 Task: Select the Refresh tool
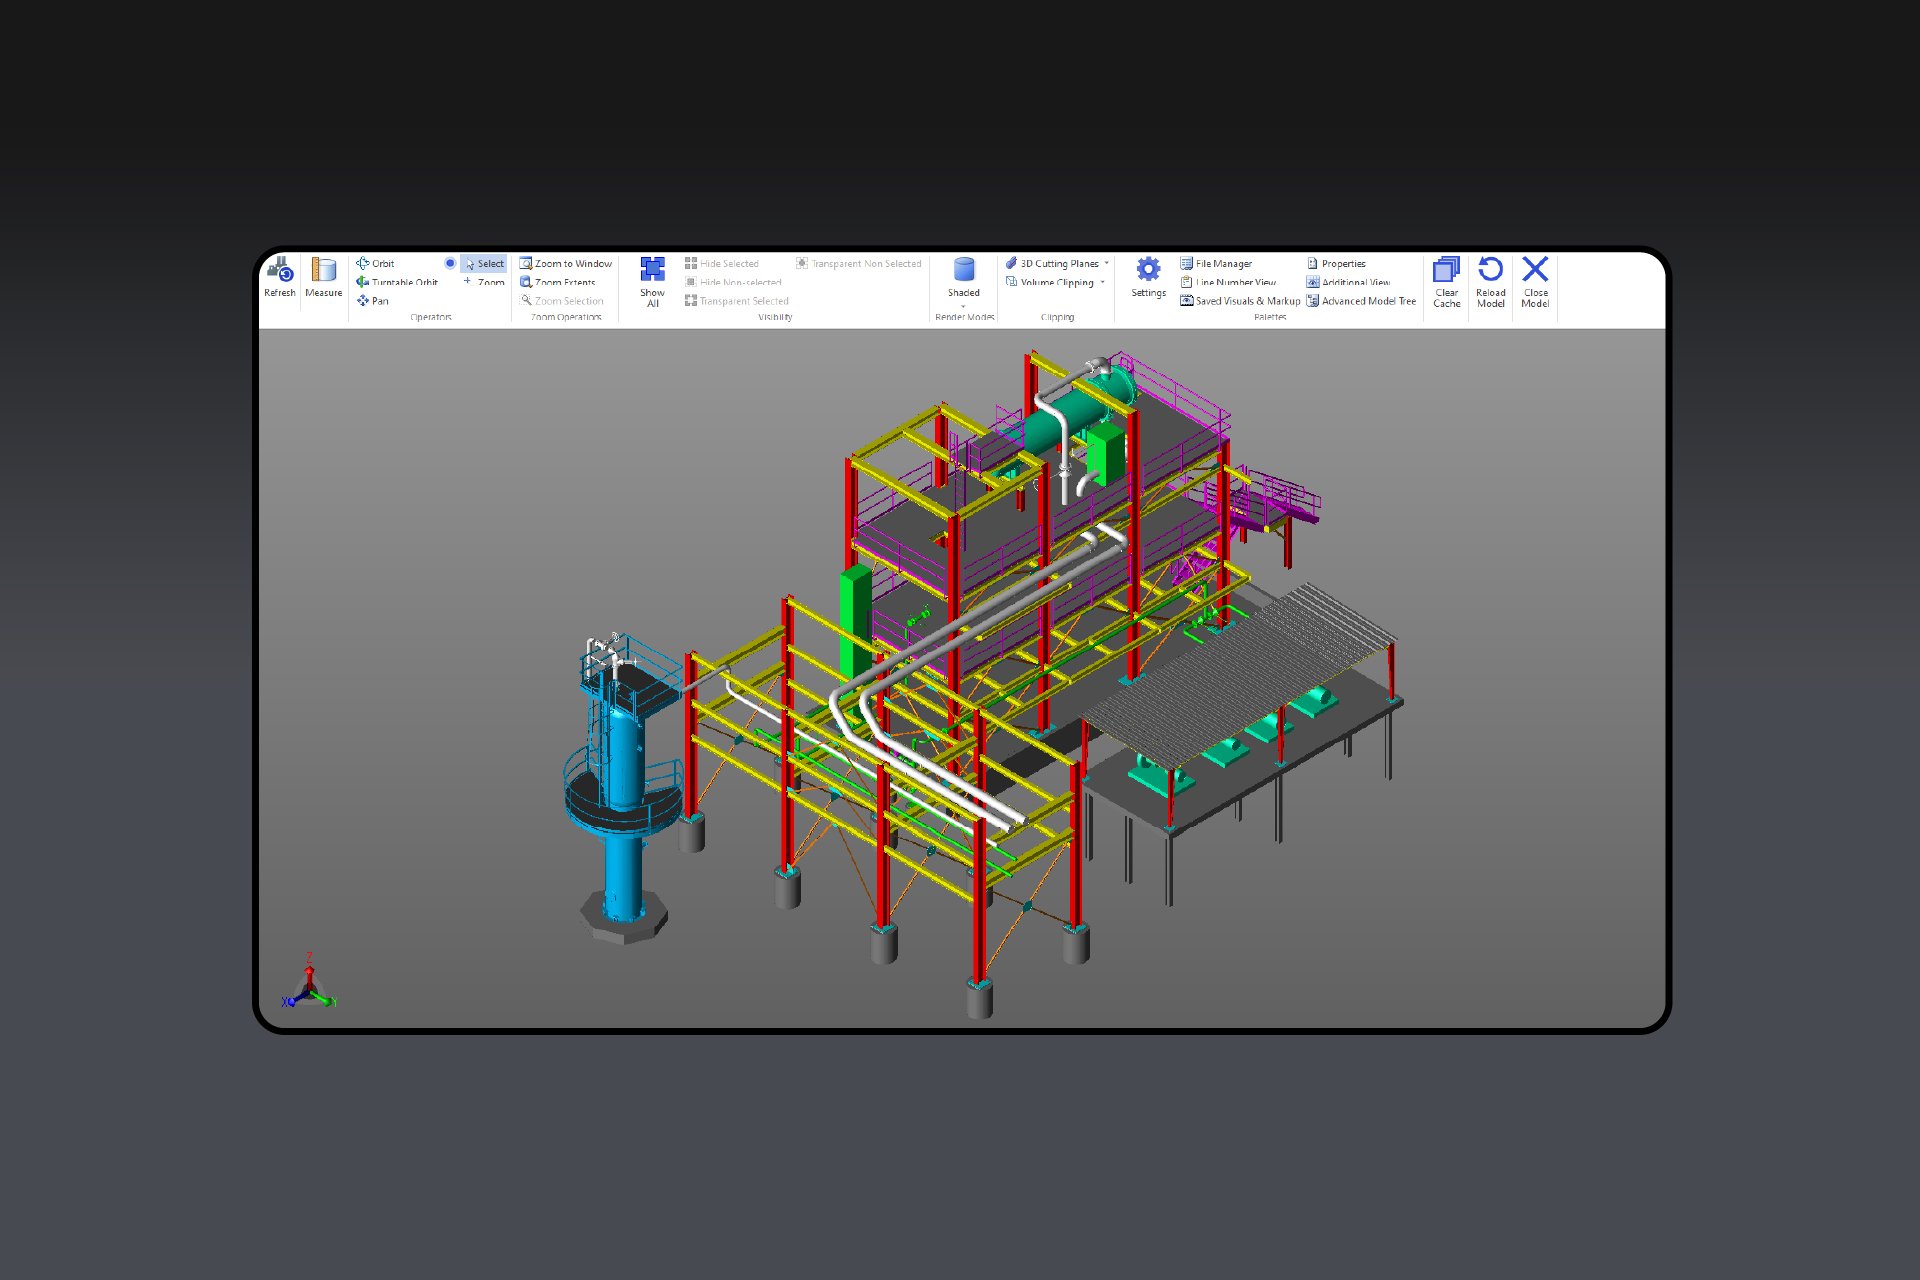(x=280, y=278)
